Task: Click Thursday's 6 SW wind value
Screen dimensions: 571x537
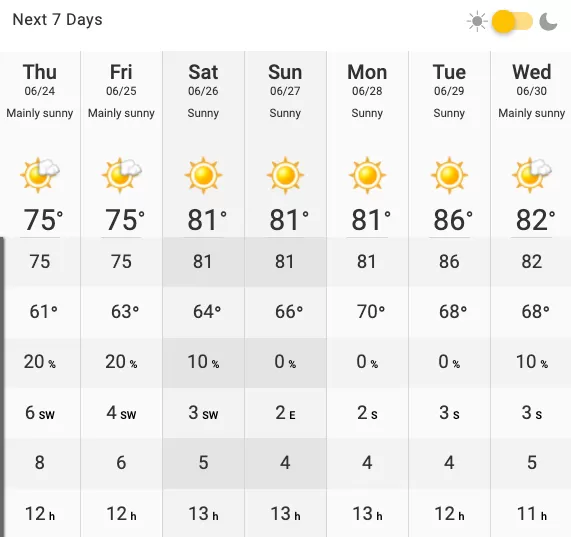Action: (x=40, y=413)
